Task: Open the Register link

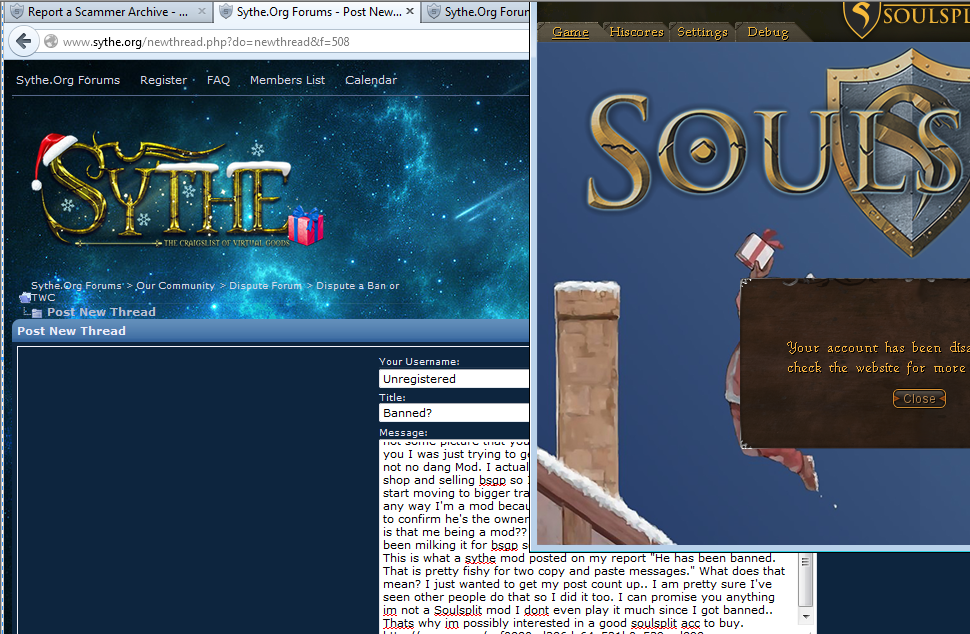Action: tap(163, 80)
